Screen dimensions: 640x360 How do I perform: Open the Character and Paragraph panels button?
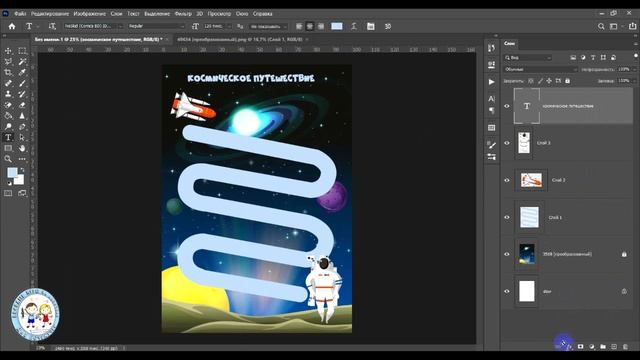[x=371, y=27]
